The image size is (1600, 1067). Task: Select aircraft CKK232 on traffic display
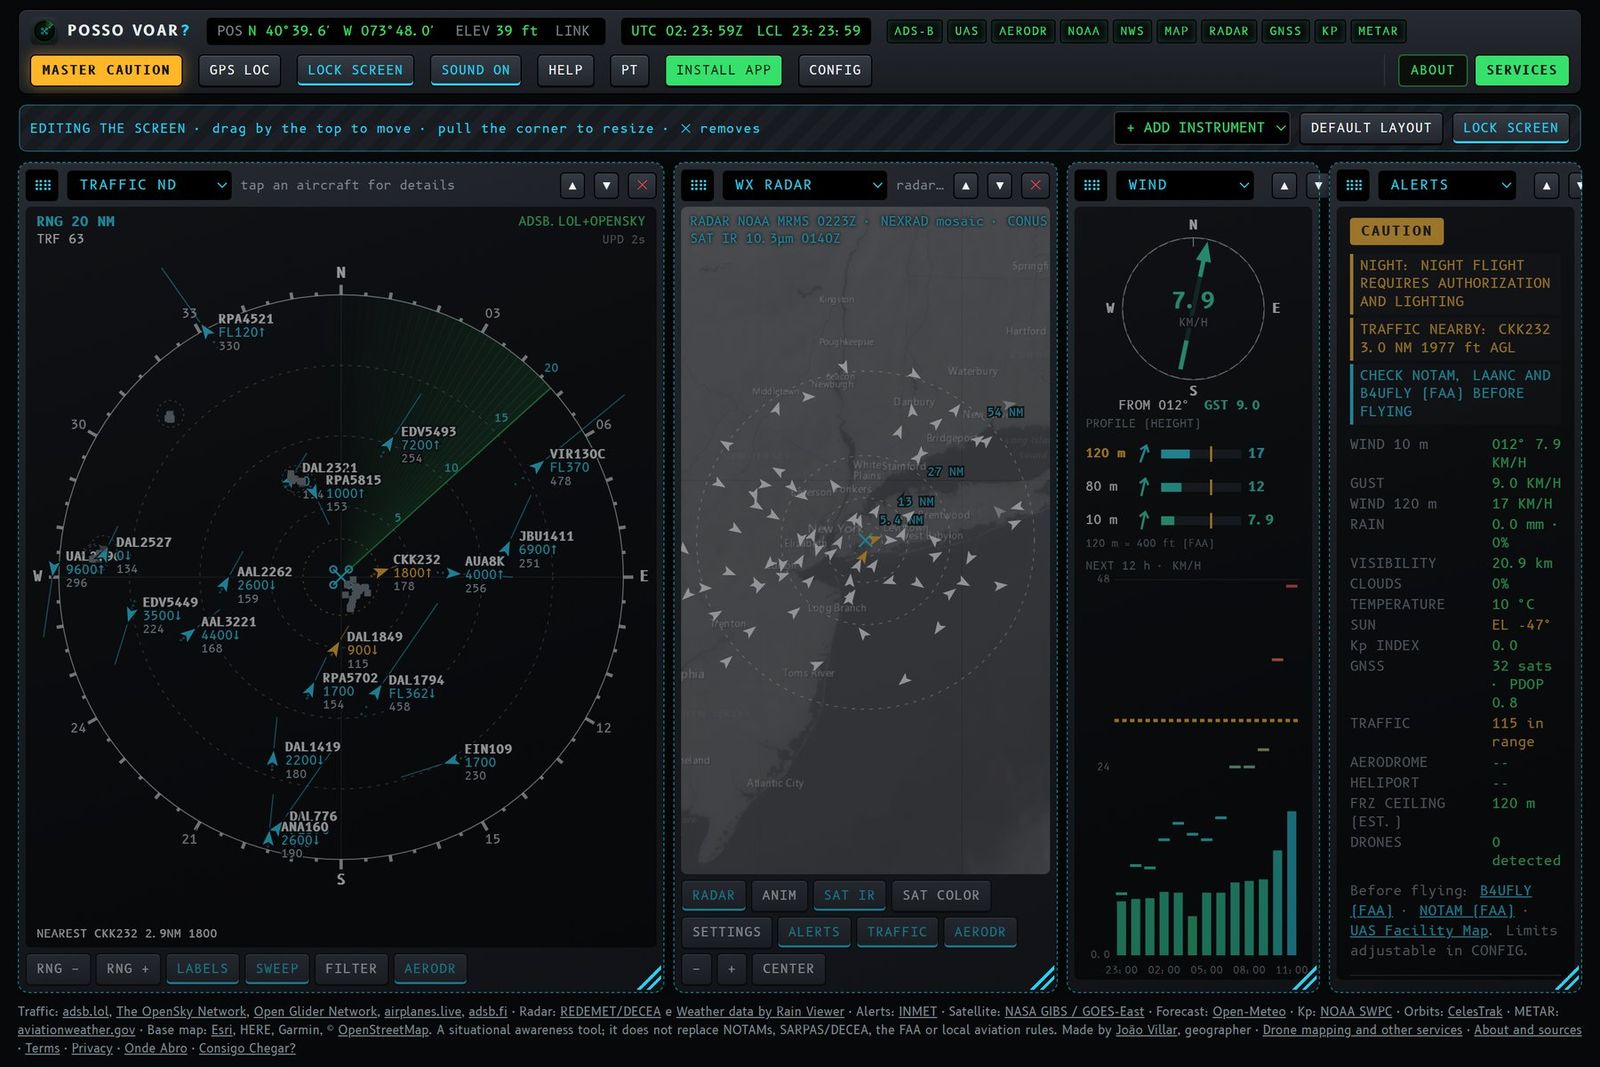click(381, 572)
